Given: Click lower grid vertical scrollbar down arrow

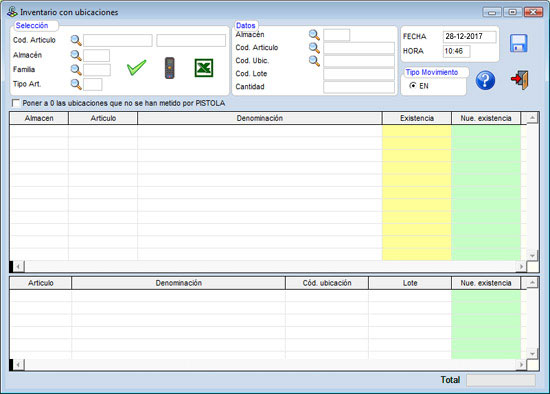Looking at the screenshot, I should [x=532, y=354].
